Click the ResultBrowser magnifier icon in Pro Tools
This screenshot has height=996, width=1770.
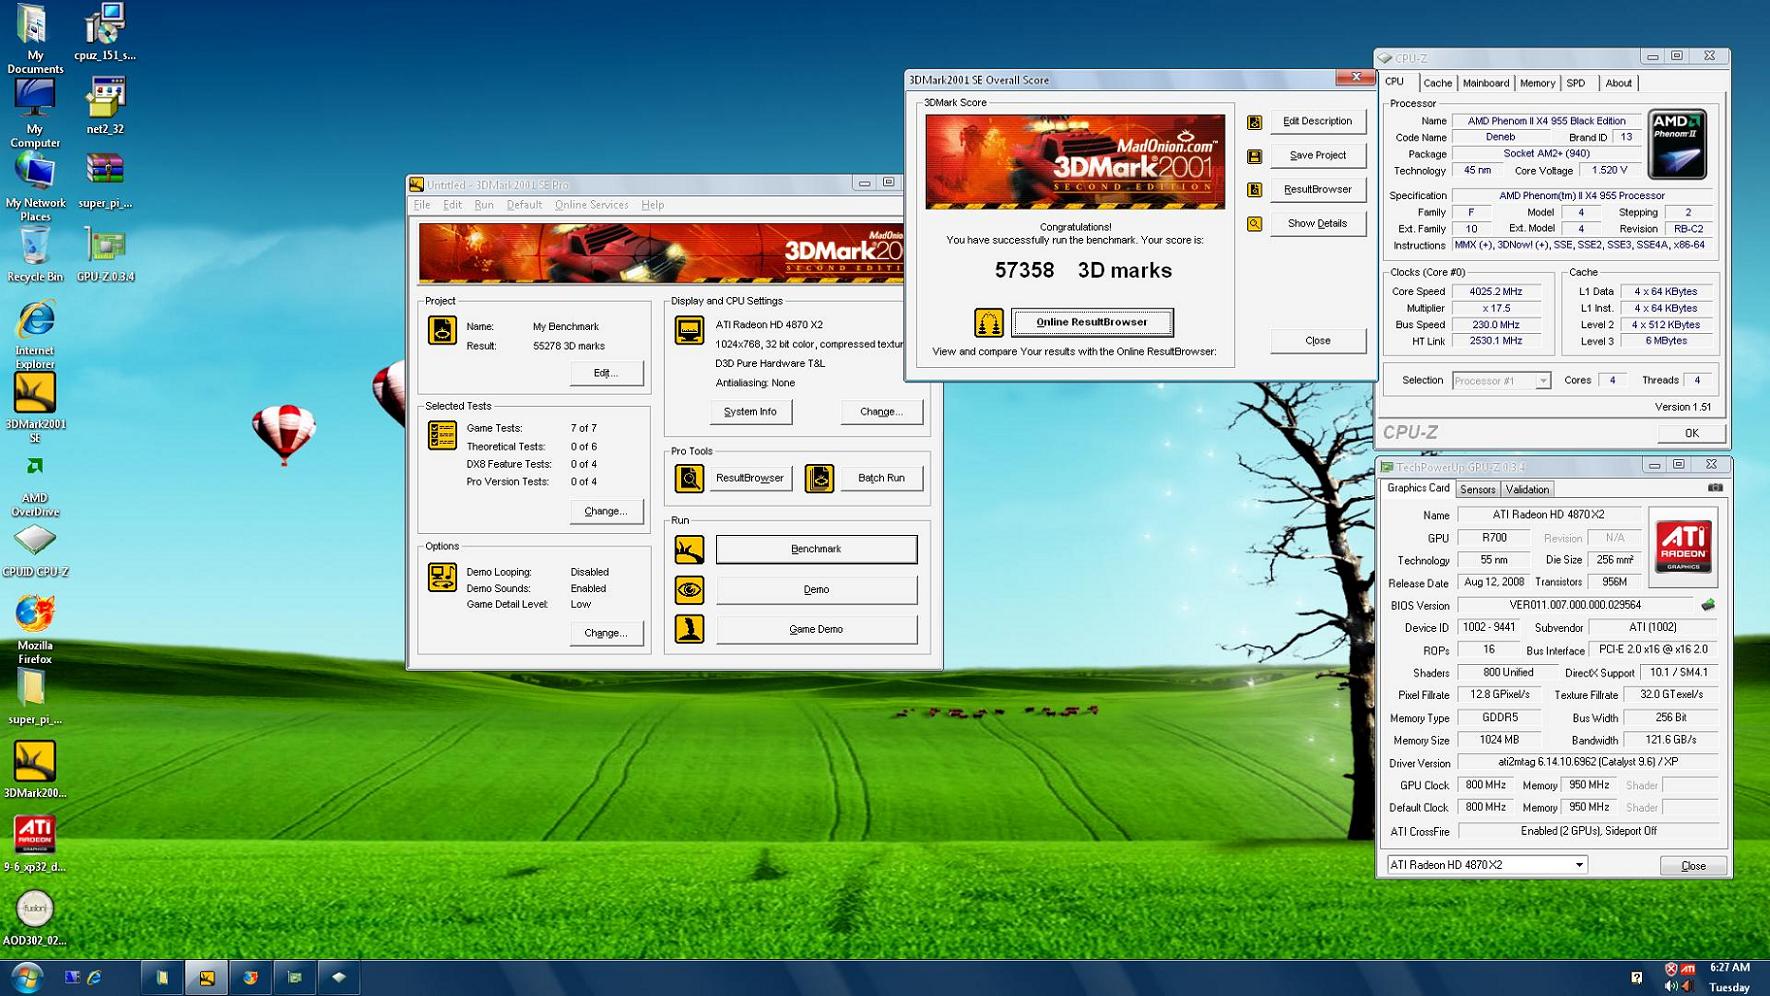pyautogui.click(x=689, y=478)
